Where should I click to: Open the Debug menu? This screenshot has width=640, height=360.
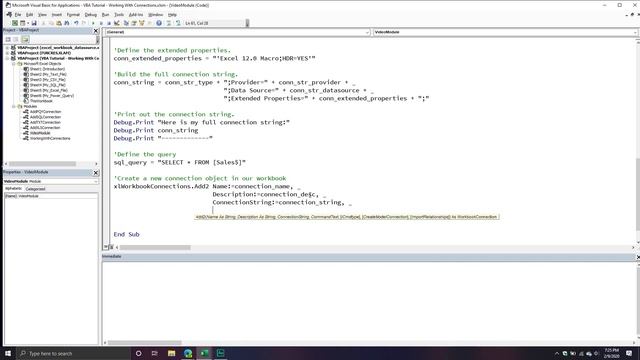point(91,15)
